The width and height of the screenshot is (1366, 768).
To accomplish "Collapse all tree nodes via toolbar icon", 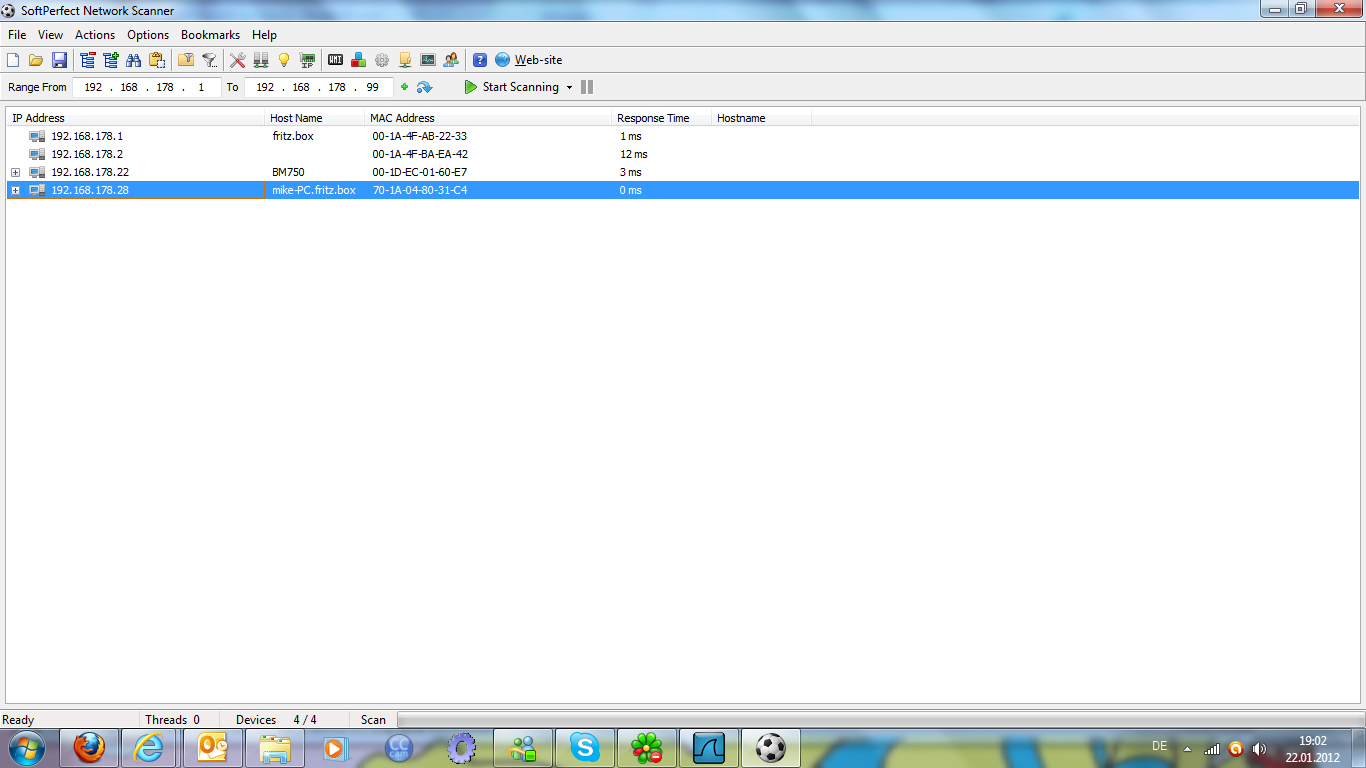I will [88, 60].
